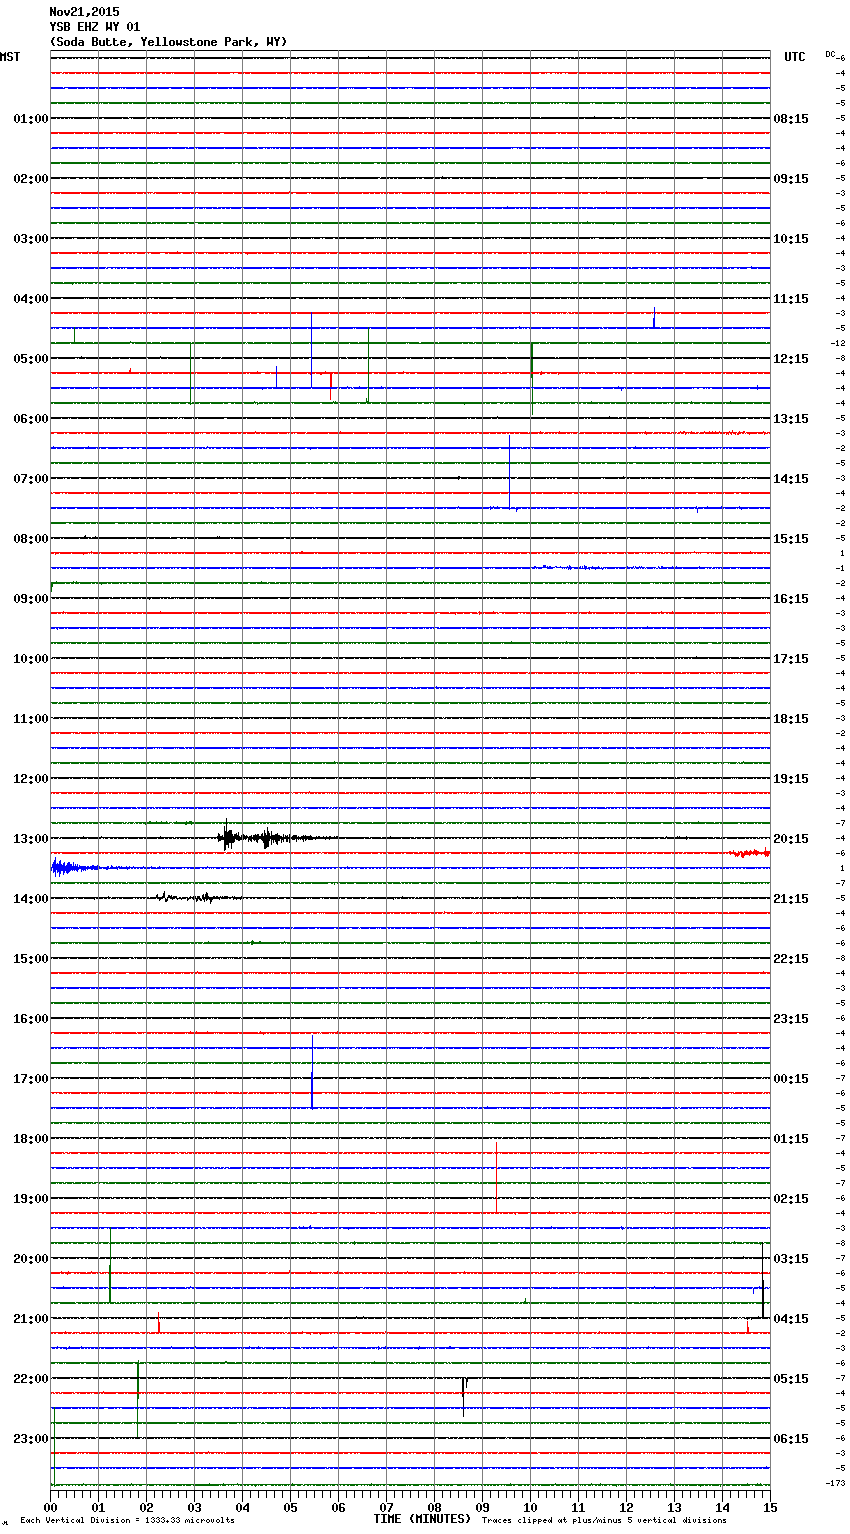Click the 18:15 UTC time label
This screenshot has width=850, height=1534.
(x=791, y=719)
